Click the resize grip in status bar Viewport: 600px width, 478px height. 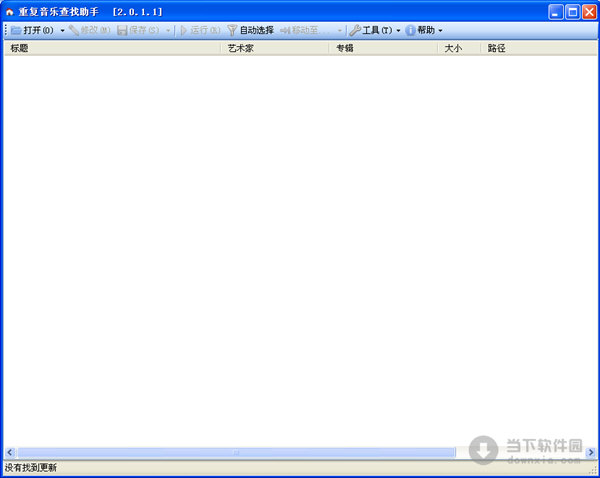tap(593, 471)
